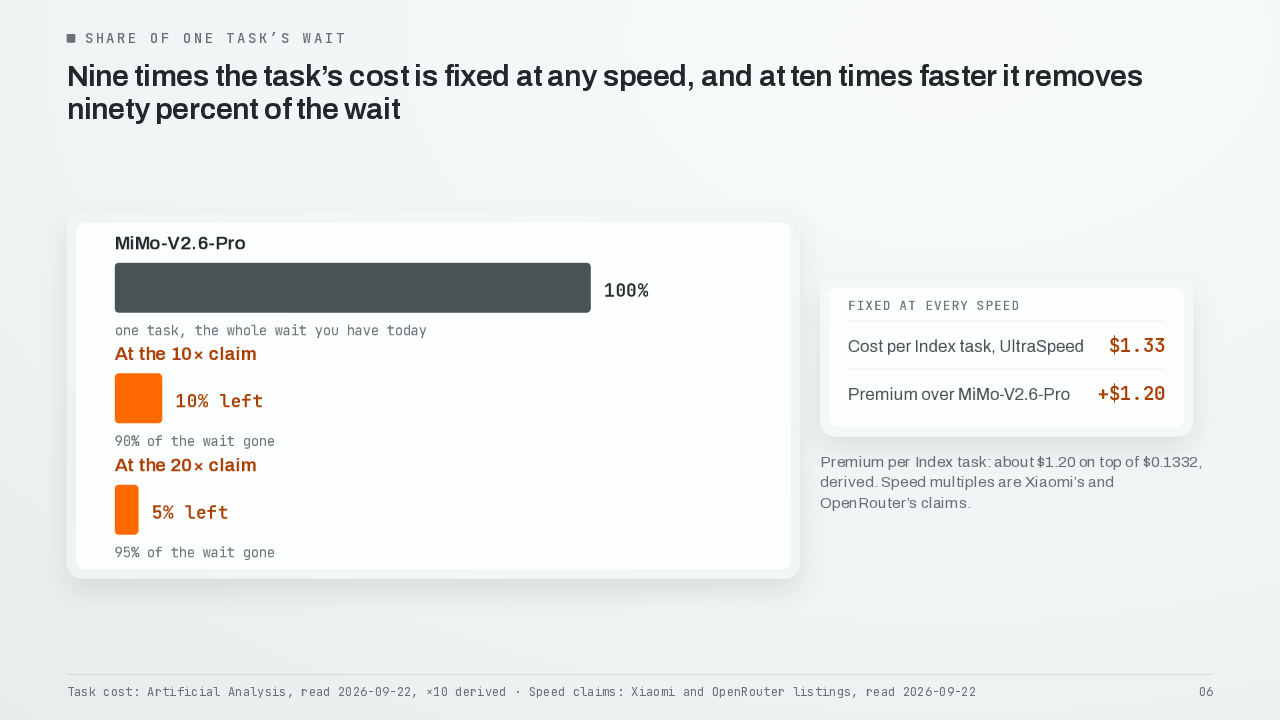
Task: Select the small orange 5% left bar
Action: [127, 510]
